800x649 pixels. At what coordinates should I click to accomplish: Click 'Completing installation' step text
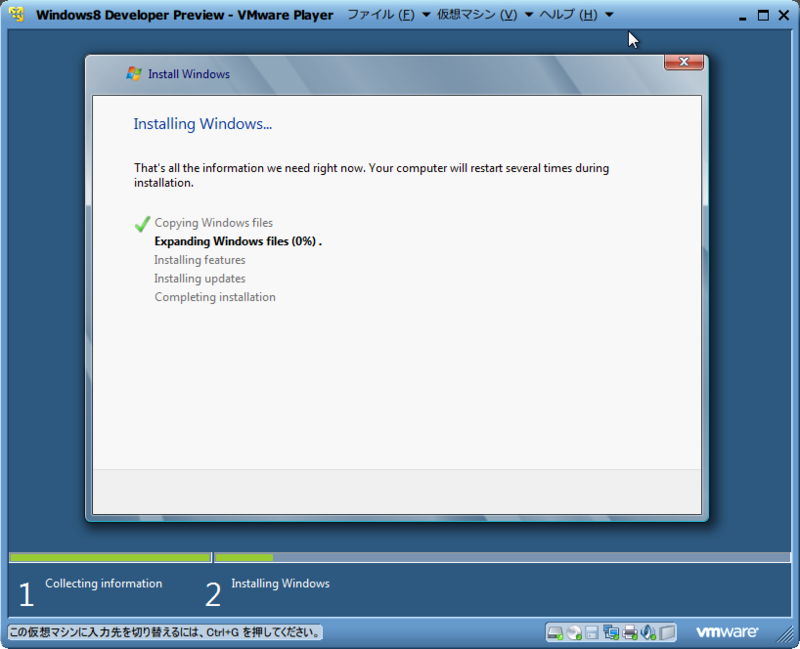click(215, 297)
